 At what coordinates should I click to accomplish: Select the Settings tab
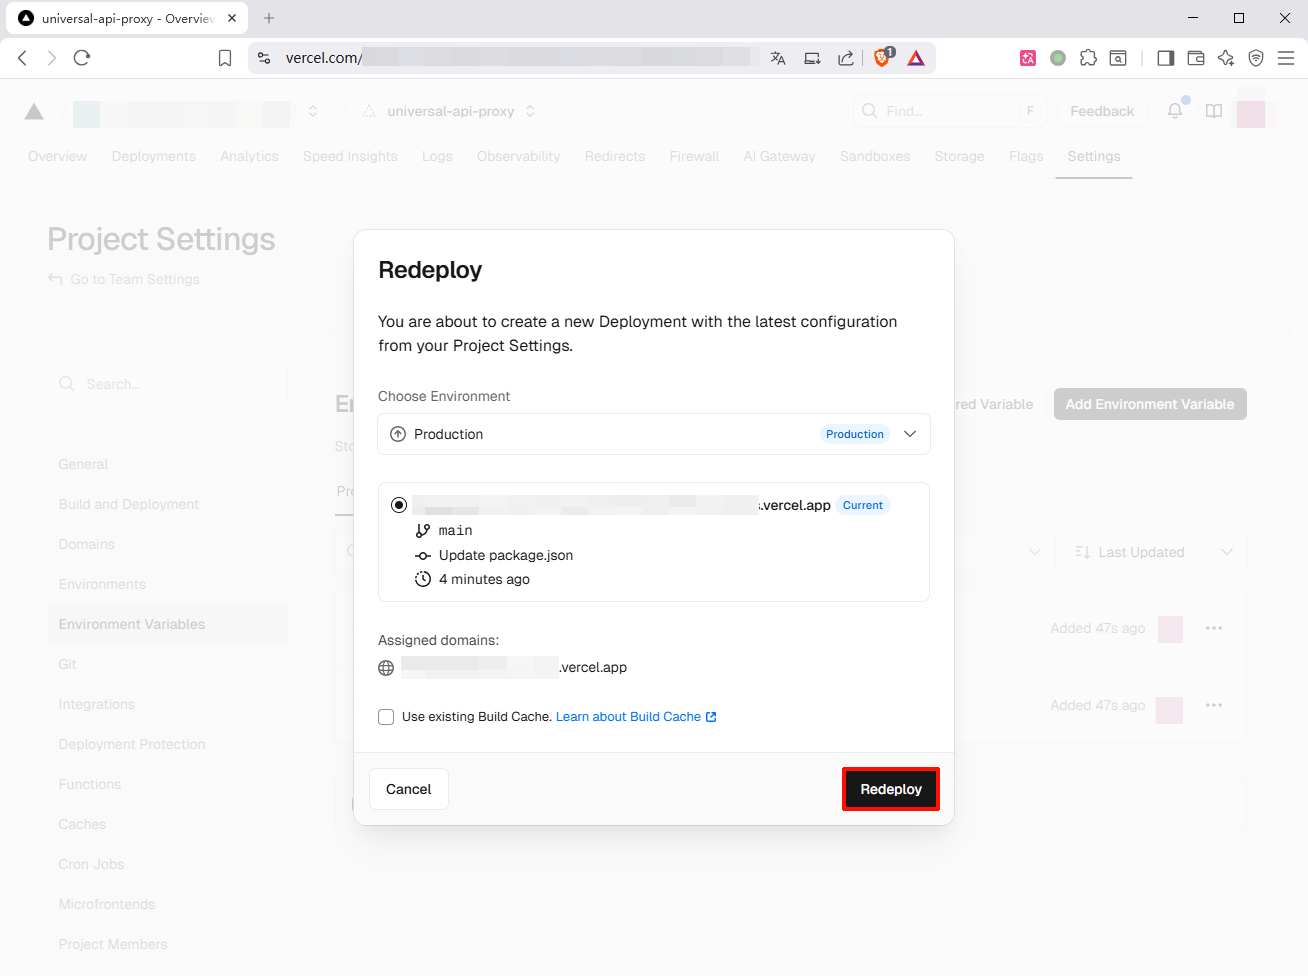[x=1094, y=156]
